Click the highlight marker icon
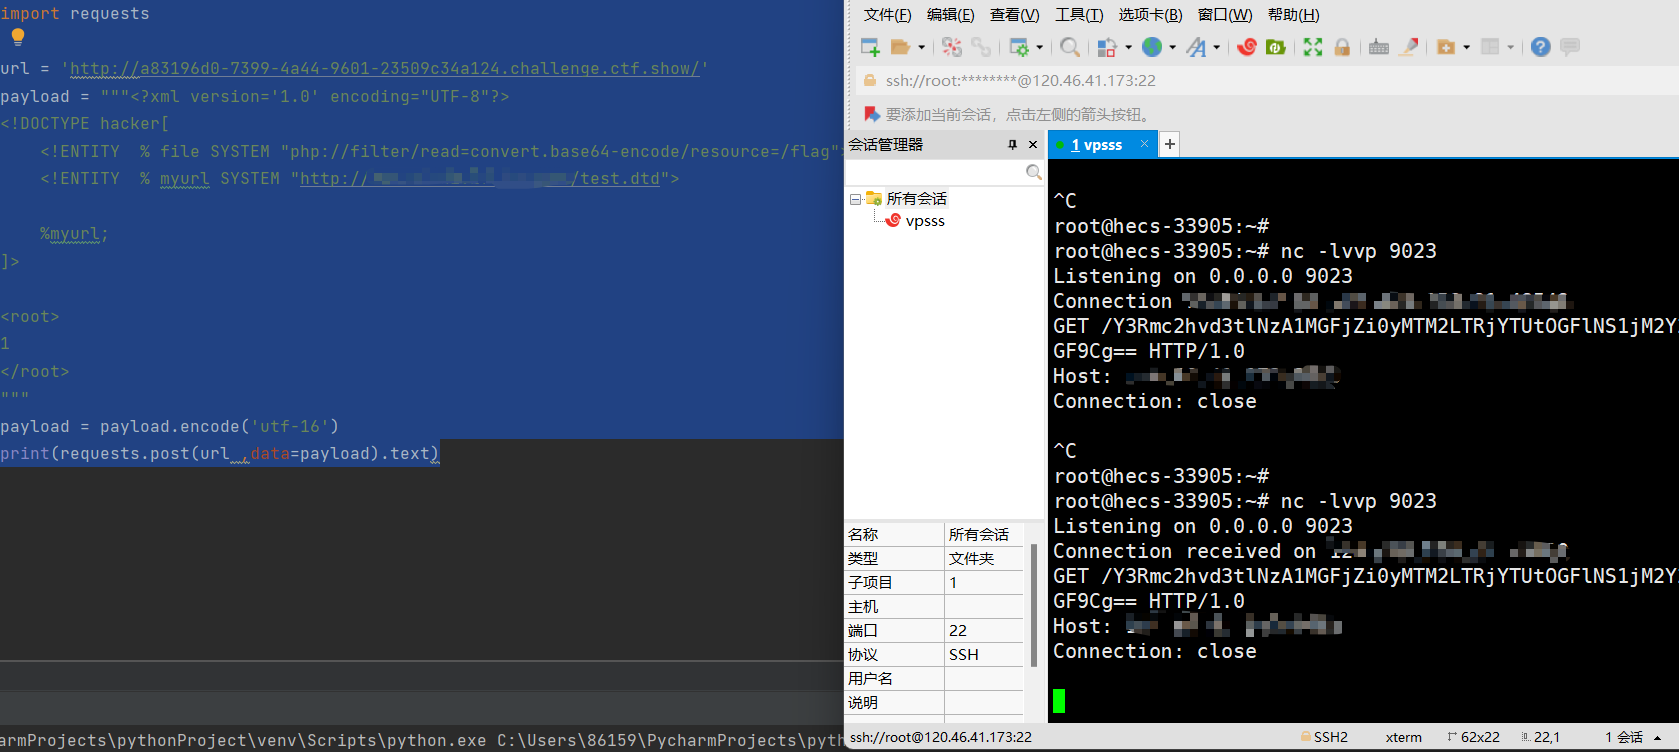Viewport: 1679px width, 752px height. click(1409, 47)
